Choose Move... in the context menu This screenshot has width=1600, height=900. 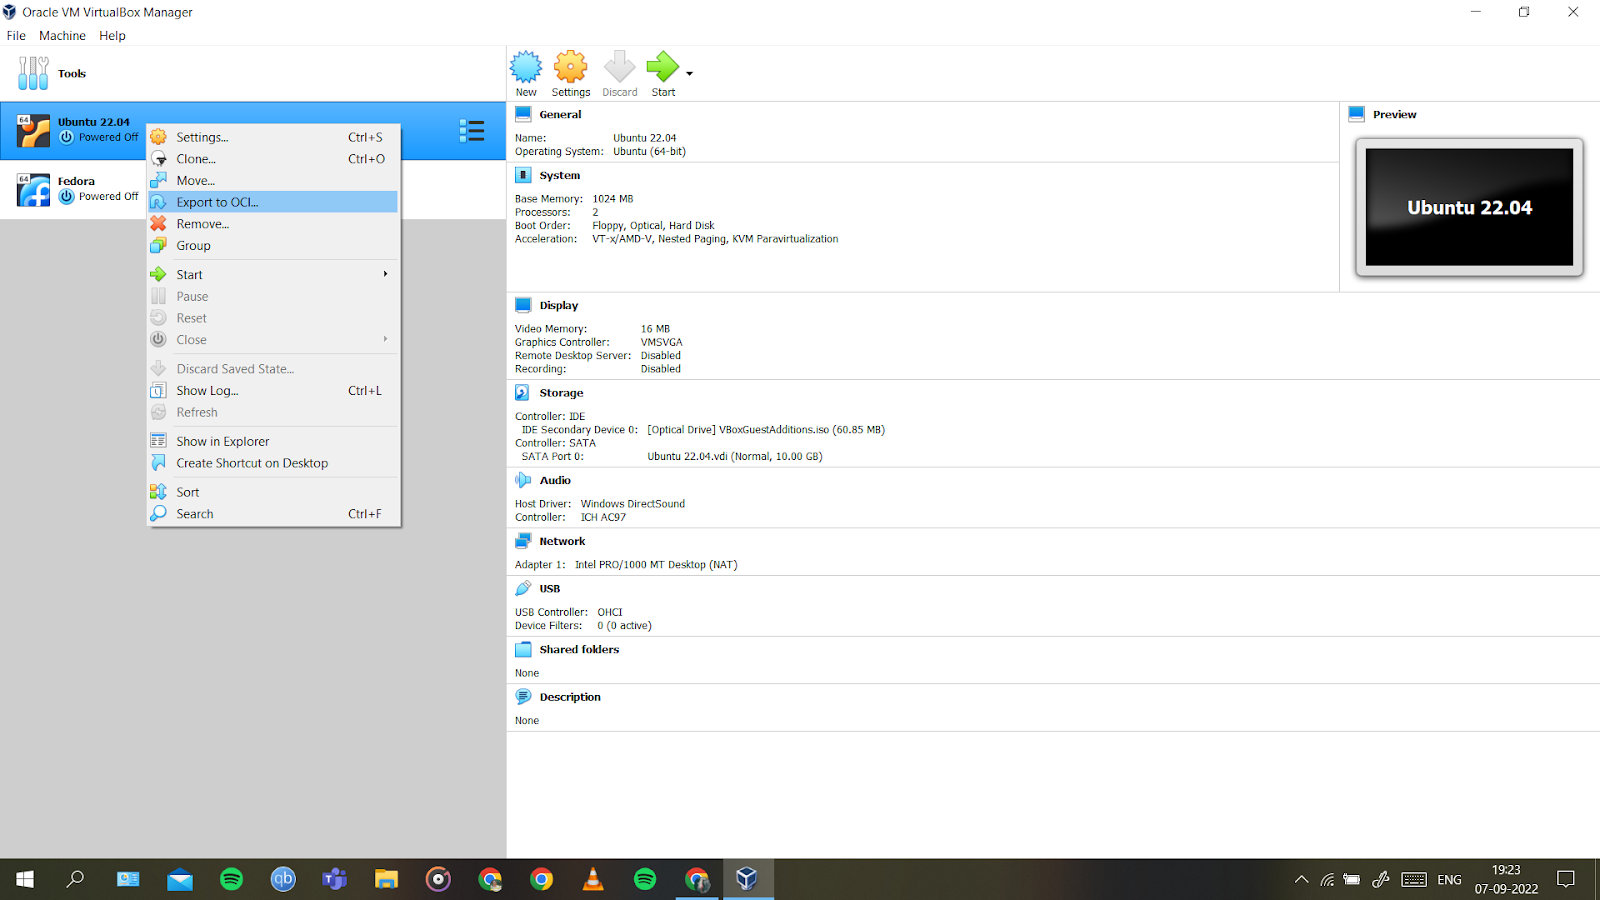[273, 181]
